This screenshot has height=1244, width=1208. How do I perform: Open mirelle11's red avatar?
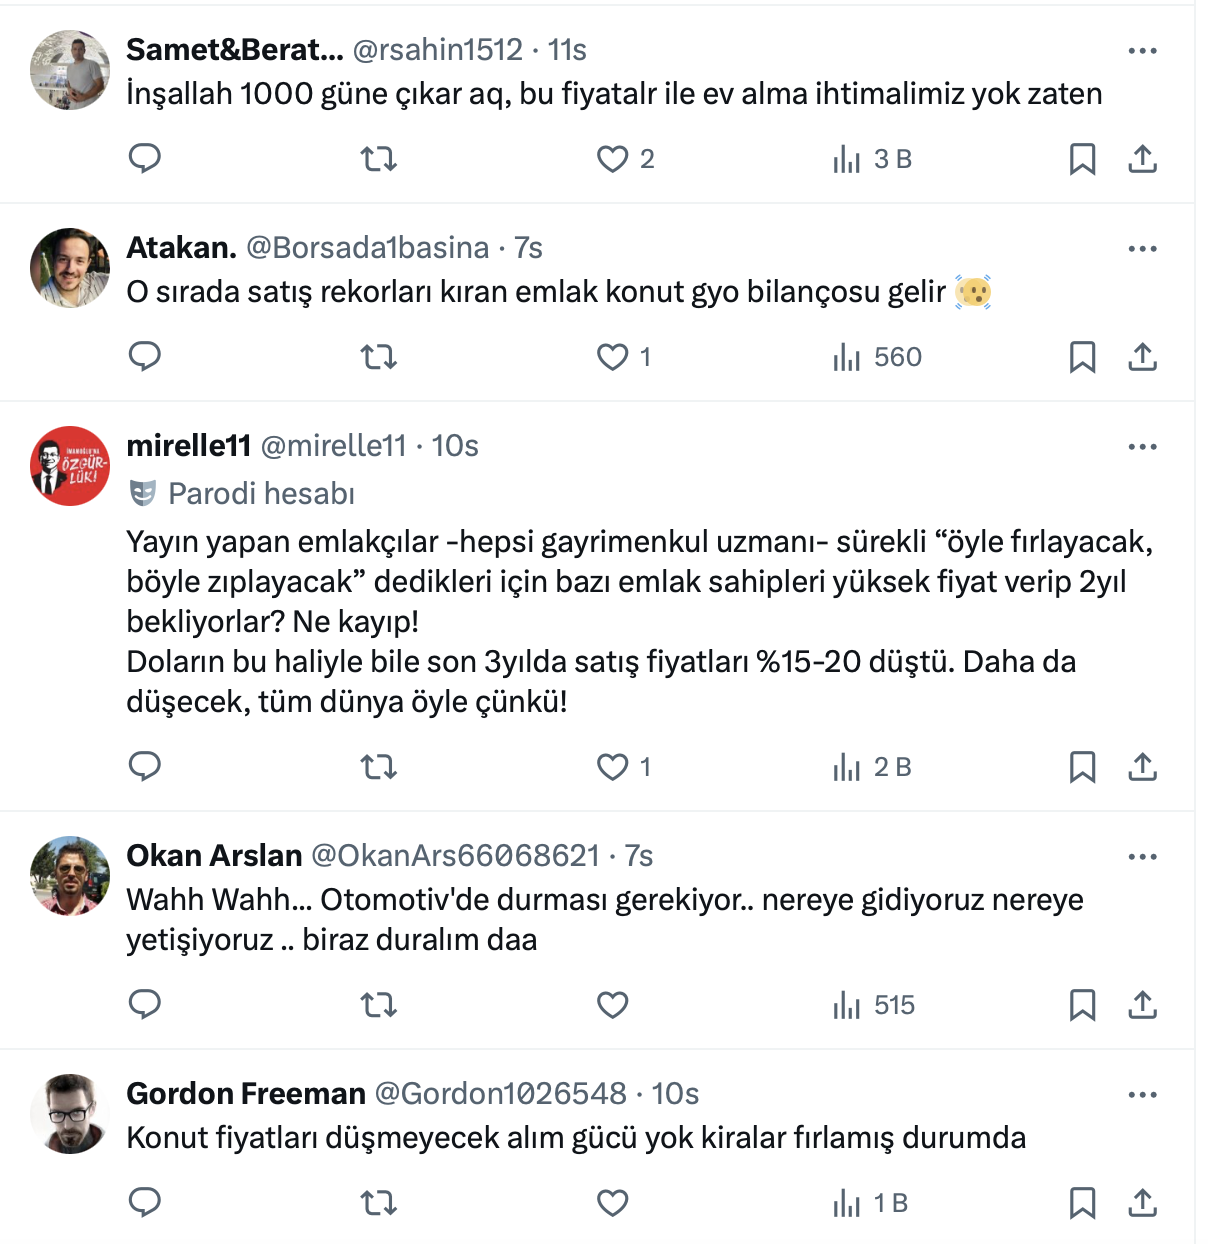(x=70, y=466)
